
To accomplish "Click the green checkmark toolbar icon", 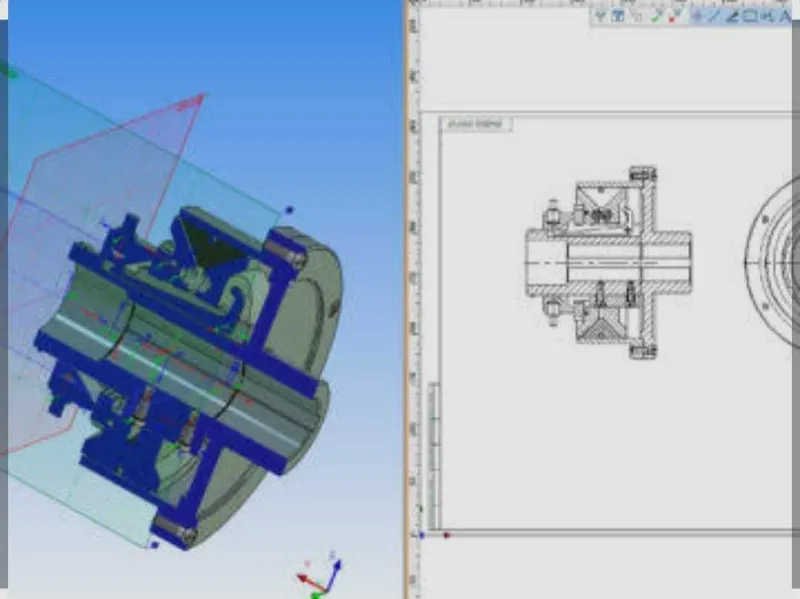I will tap(657, 16).
